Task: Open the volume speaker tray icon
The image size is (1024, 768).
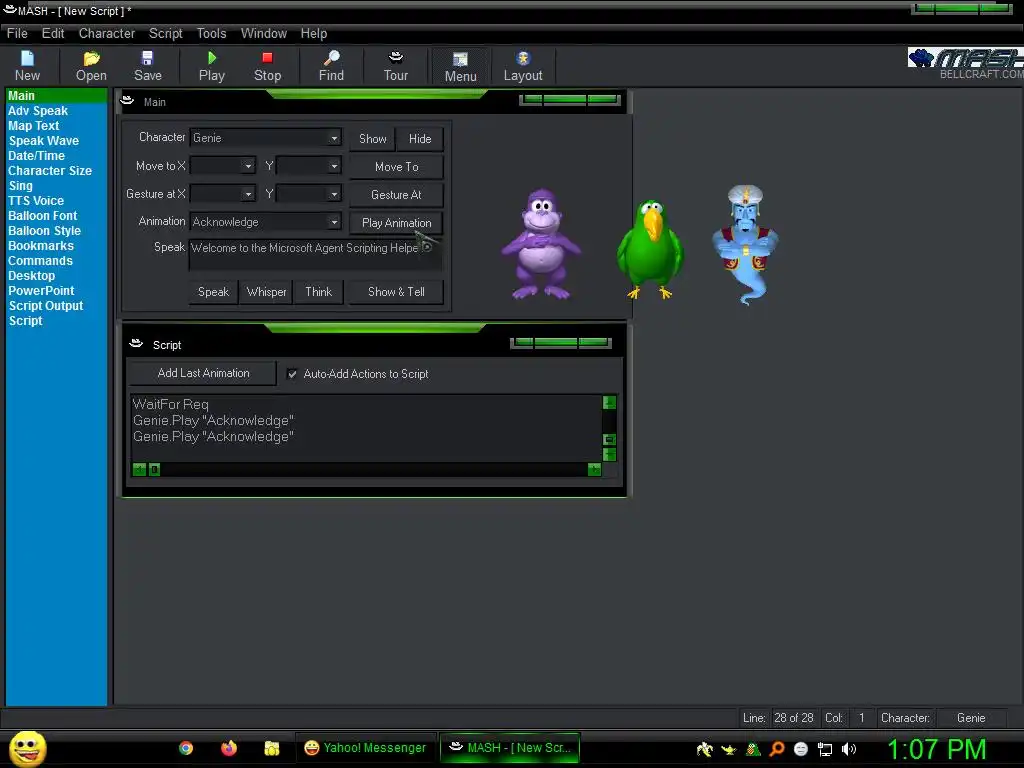Action: tap(849, 749)
